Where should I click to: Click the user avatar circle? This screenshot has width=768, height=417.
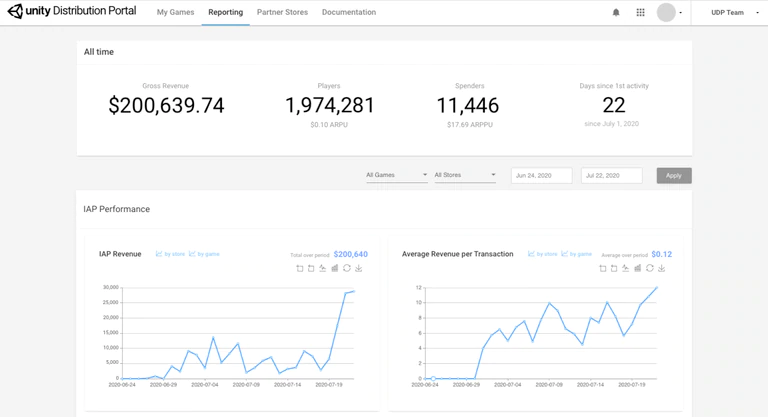tap(666, 12)
